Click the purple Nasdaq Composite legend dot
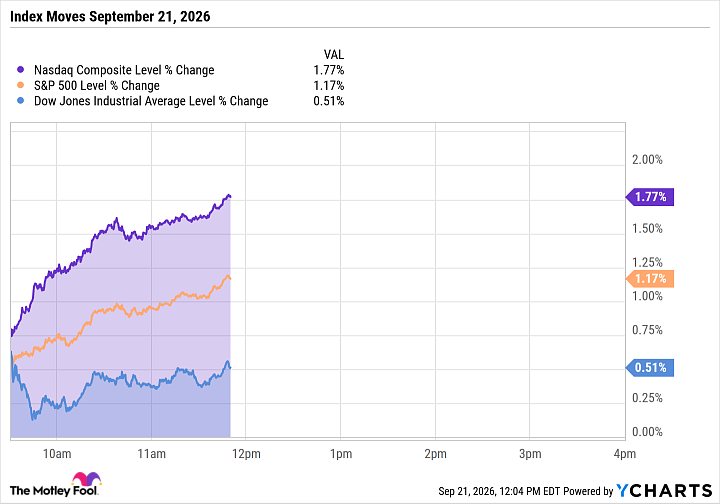720x504 pixels. (20, 70)
